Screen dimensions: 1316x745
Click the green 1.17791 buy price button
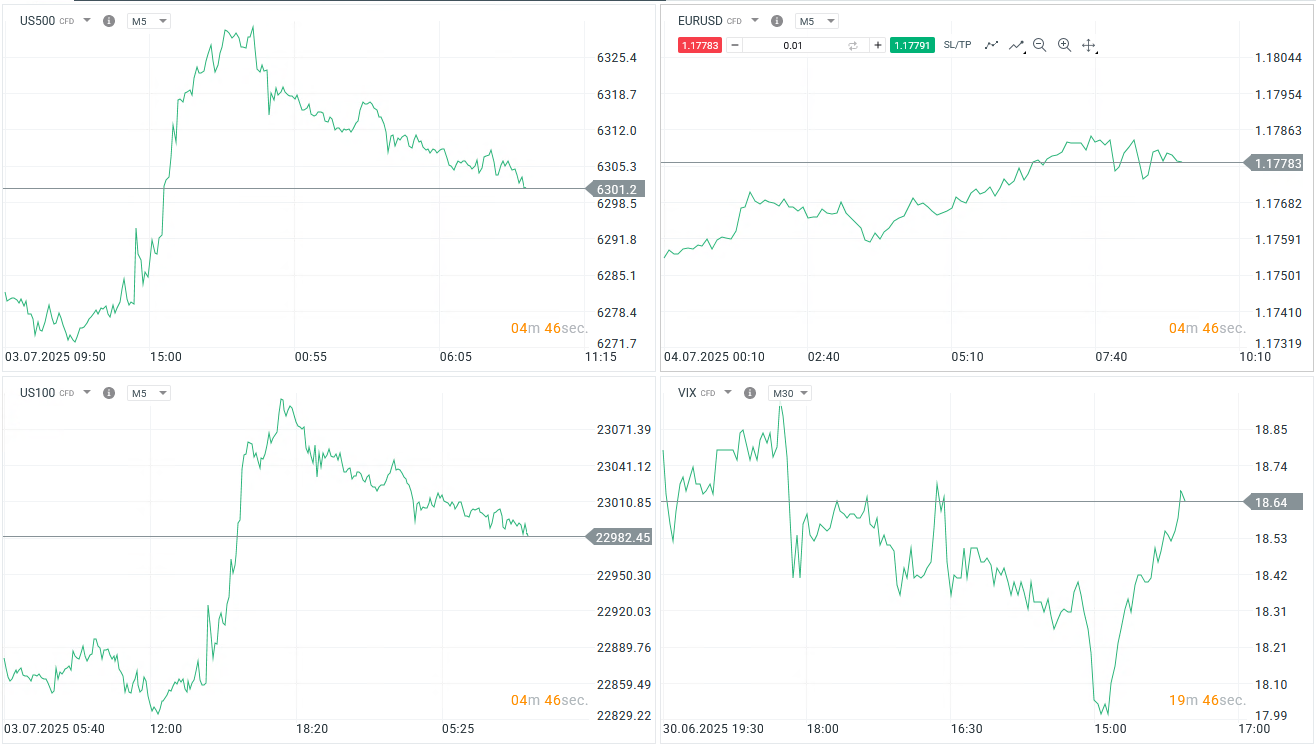912,45
